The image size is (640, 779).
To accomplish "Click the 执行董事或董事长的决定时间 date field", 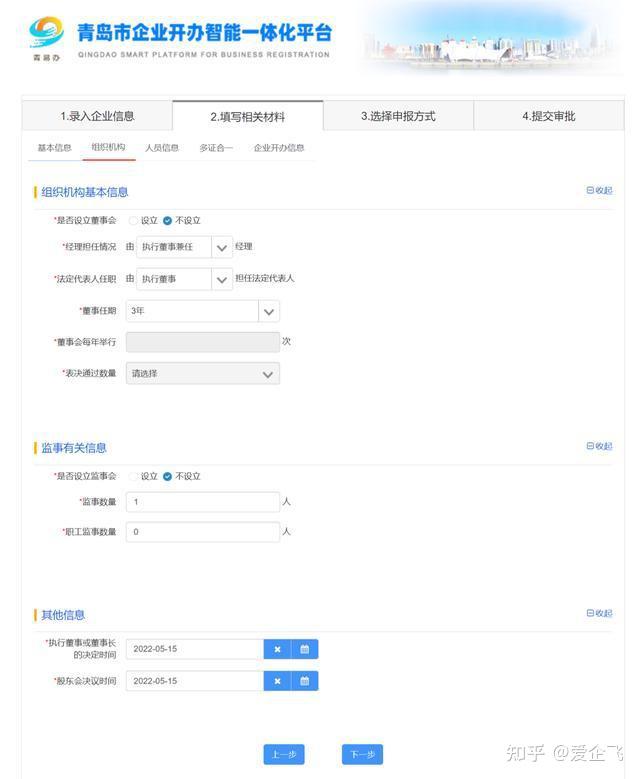I will pyautogui.click(x=195, y=649).
